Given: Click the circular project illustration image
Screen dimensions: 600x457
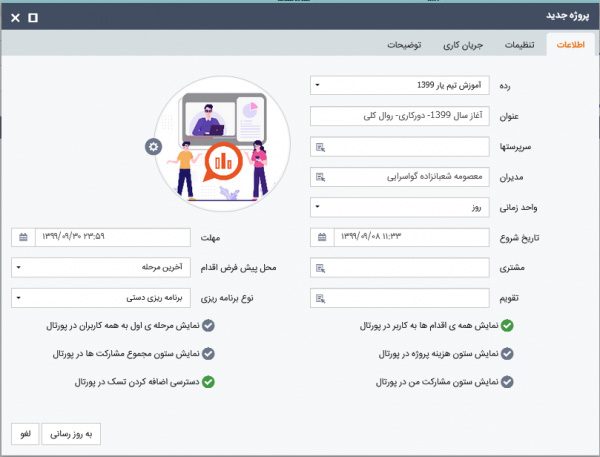Looking at the screenshot, I should 222,144.
